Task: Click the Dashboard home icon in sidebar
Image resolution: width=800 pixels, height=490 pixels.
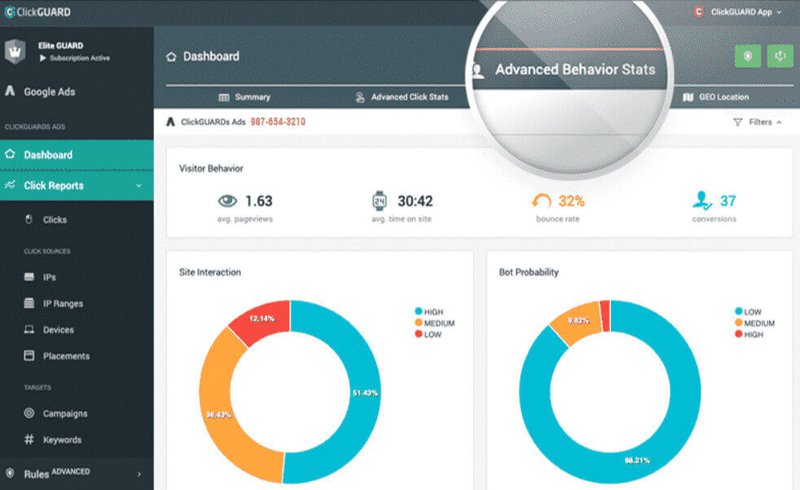Action: coord(10,154)
